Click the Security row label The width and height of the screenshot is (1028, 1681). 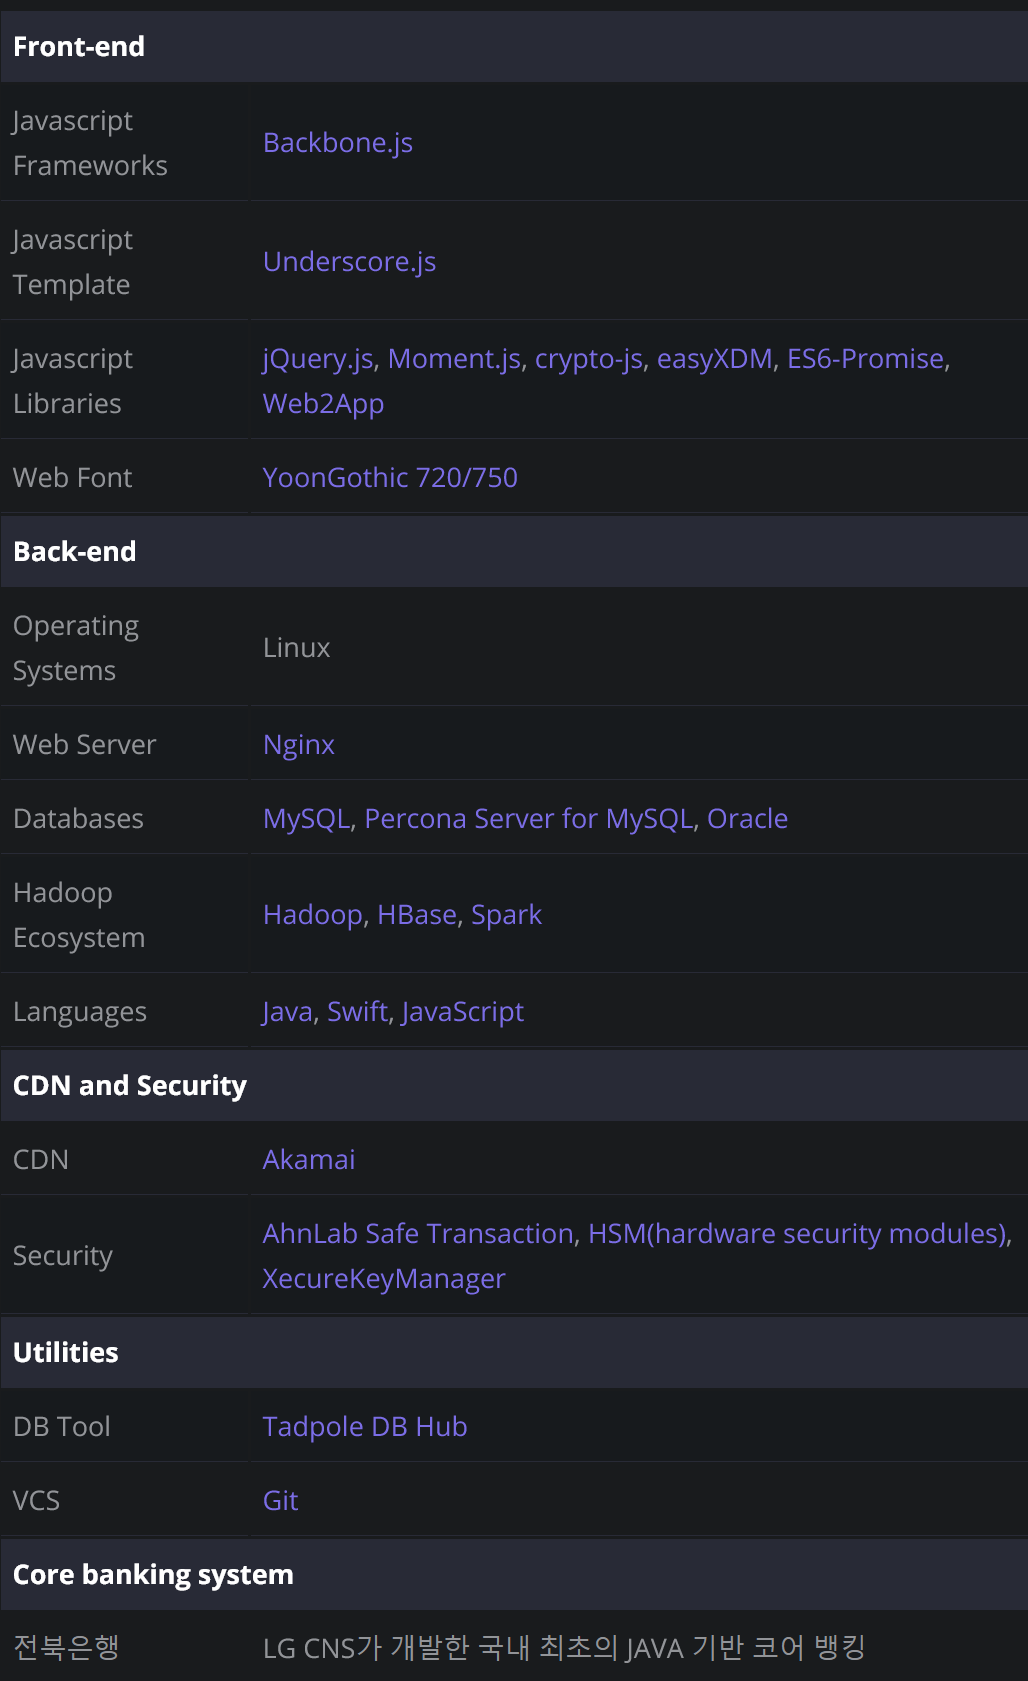(63, 1256)
